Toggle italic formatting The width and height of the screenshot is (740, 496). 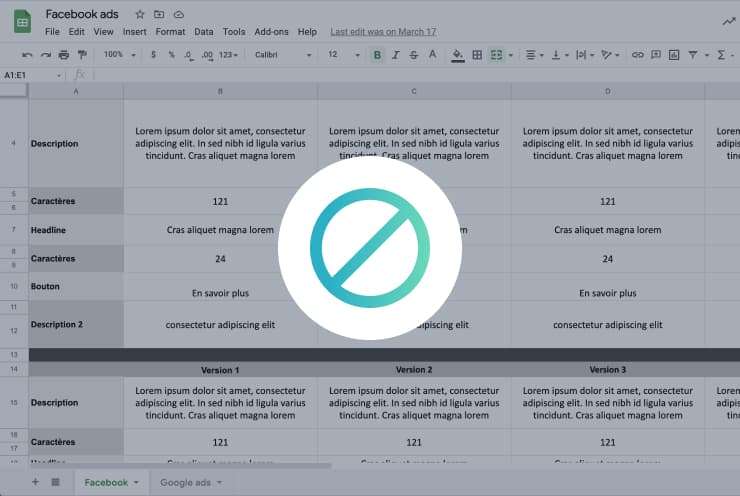pyautogui.click(x=395, y=55)
